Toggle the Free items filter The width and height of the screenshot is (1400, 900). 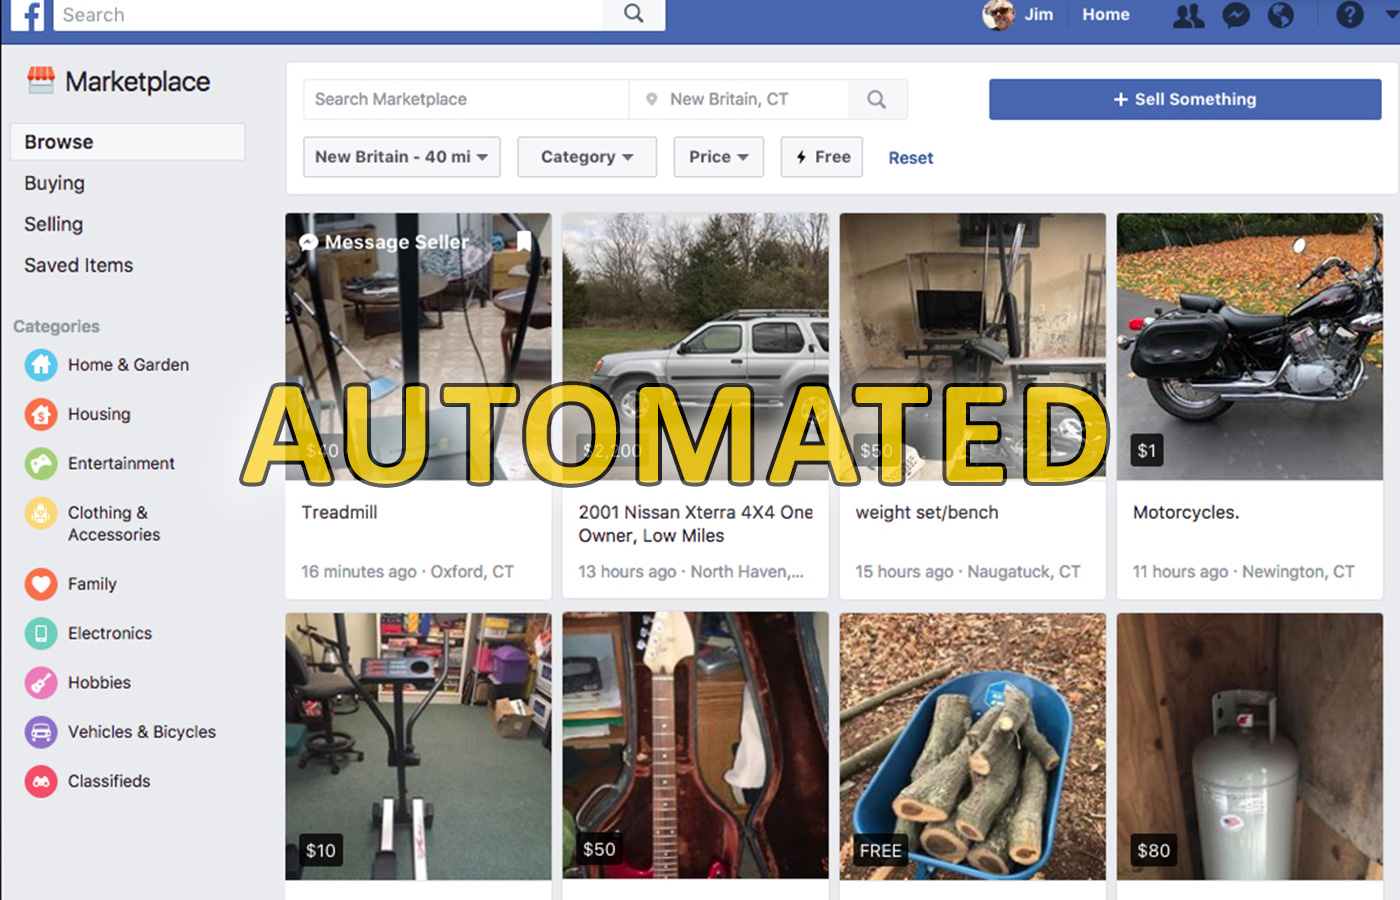(822, 157)
